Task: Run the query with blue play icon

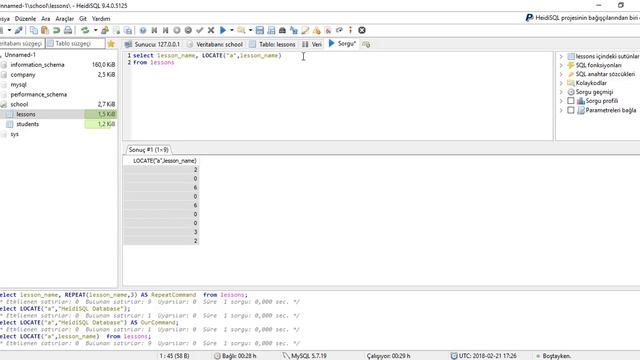Action: tap(223, 30)
